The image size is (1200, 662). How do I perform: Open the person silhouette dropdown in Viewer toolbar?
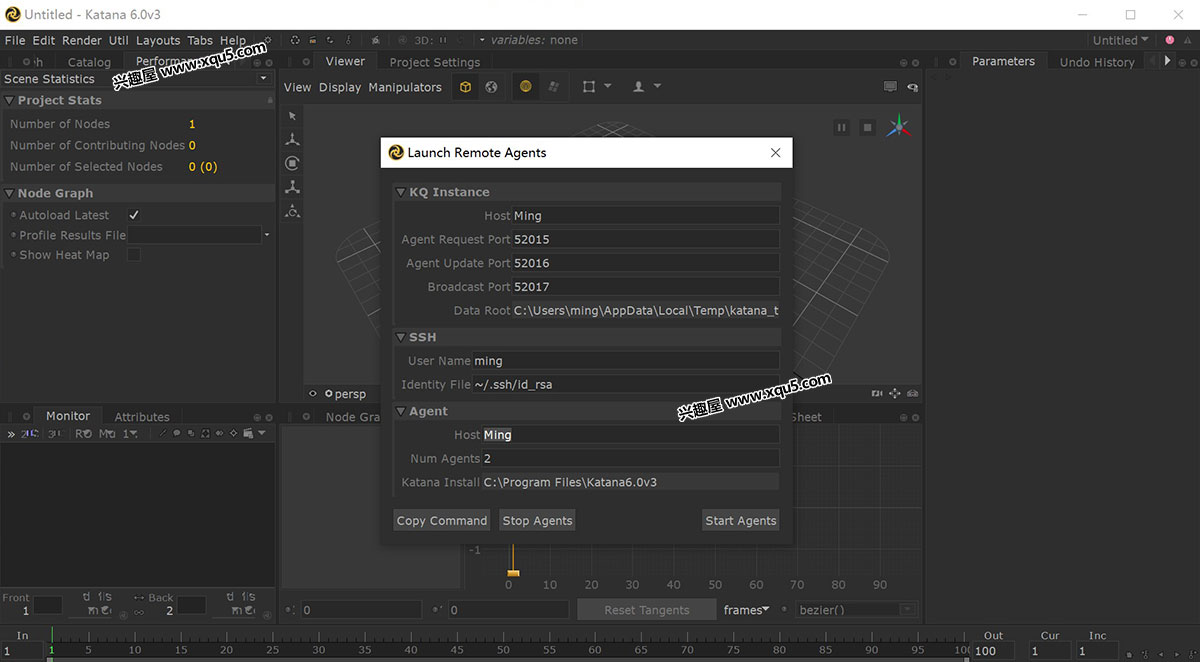pos(647,87)
